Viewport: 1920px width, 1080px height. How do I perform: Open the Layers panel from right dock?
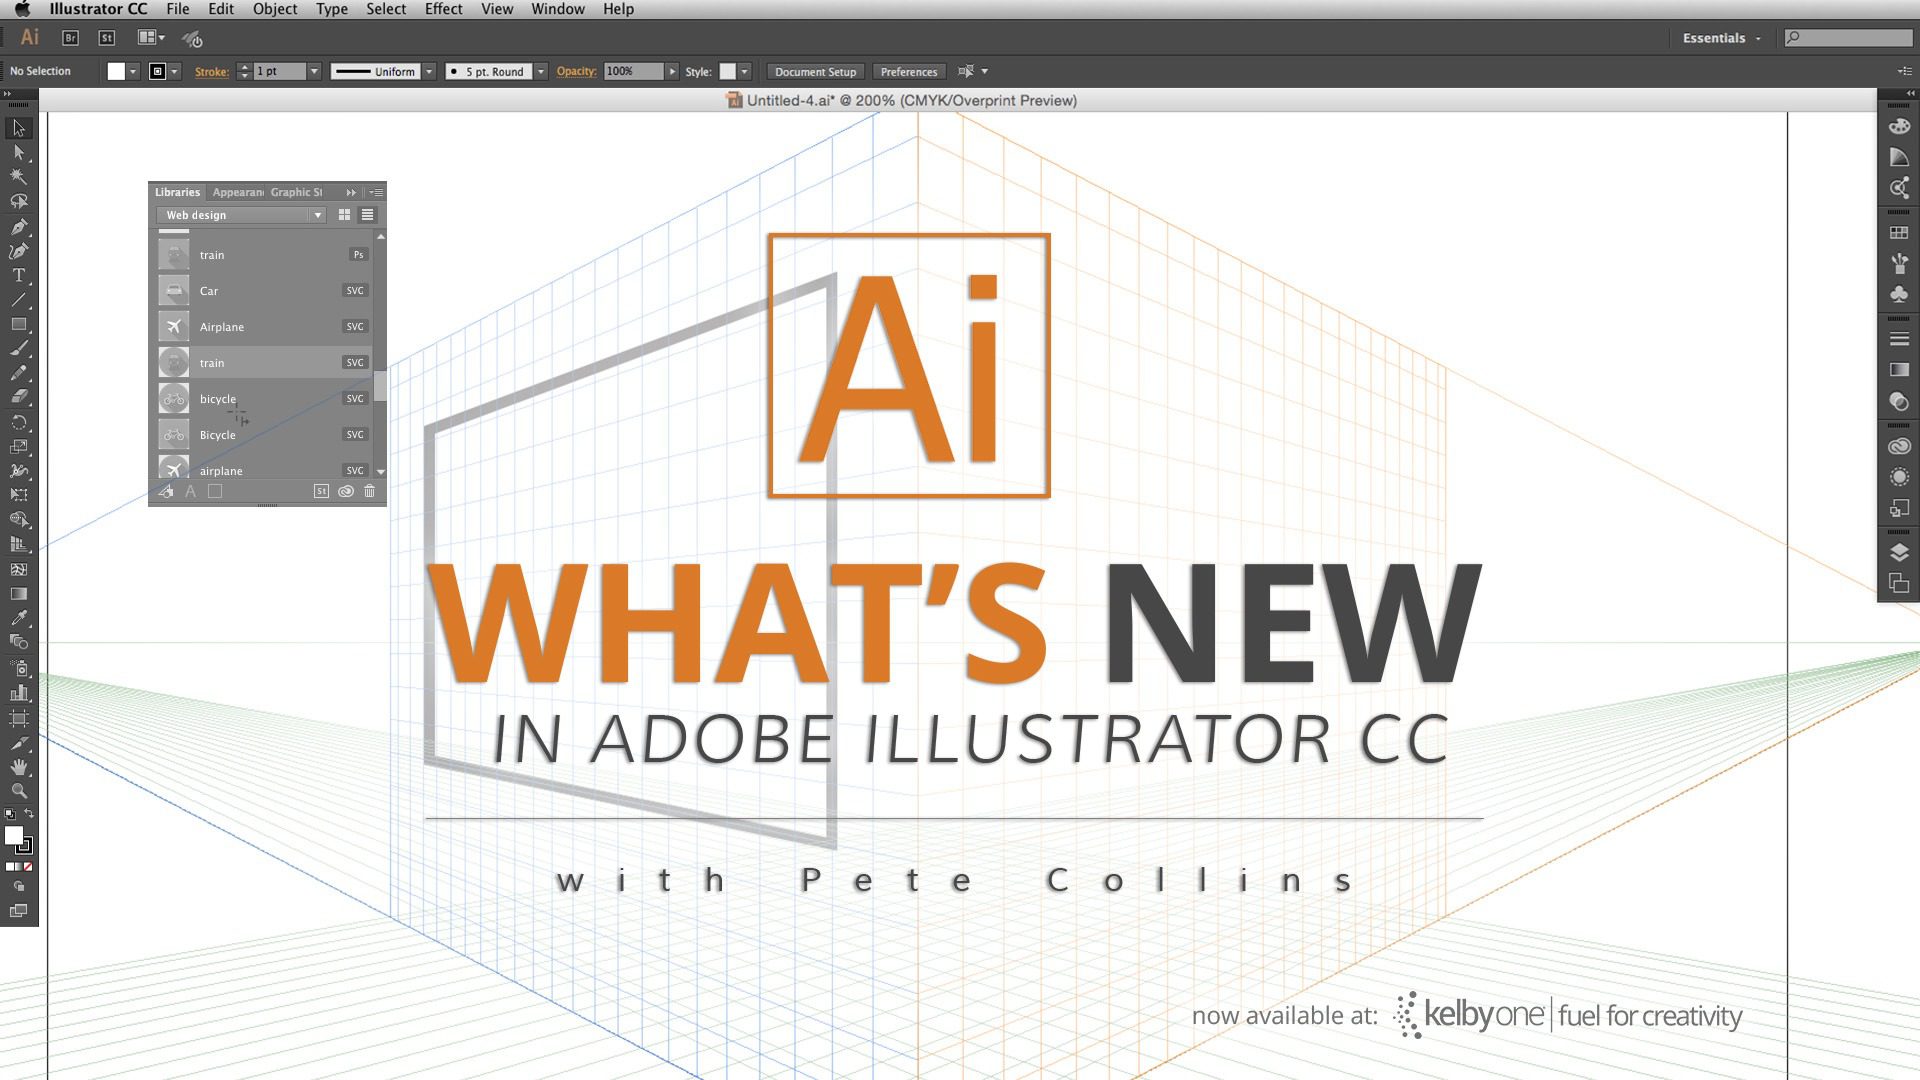(1899, 552)
